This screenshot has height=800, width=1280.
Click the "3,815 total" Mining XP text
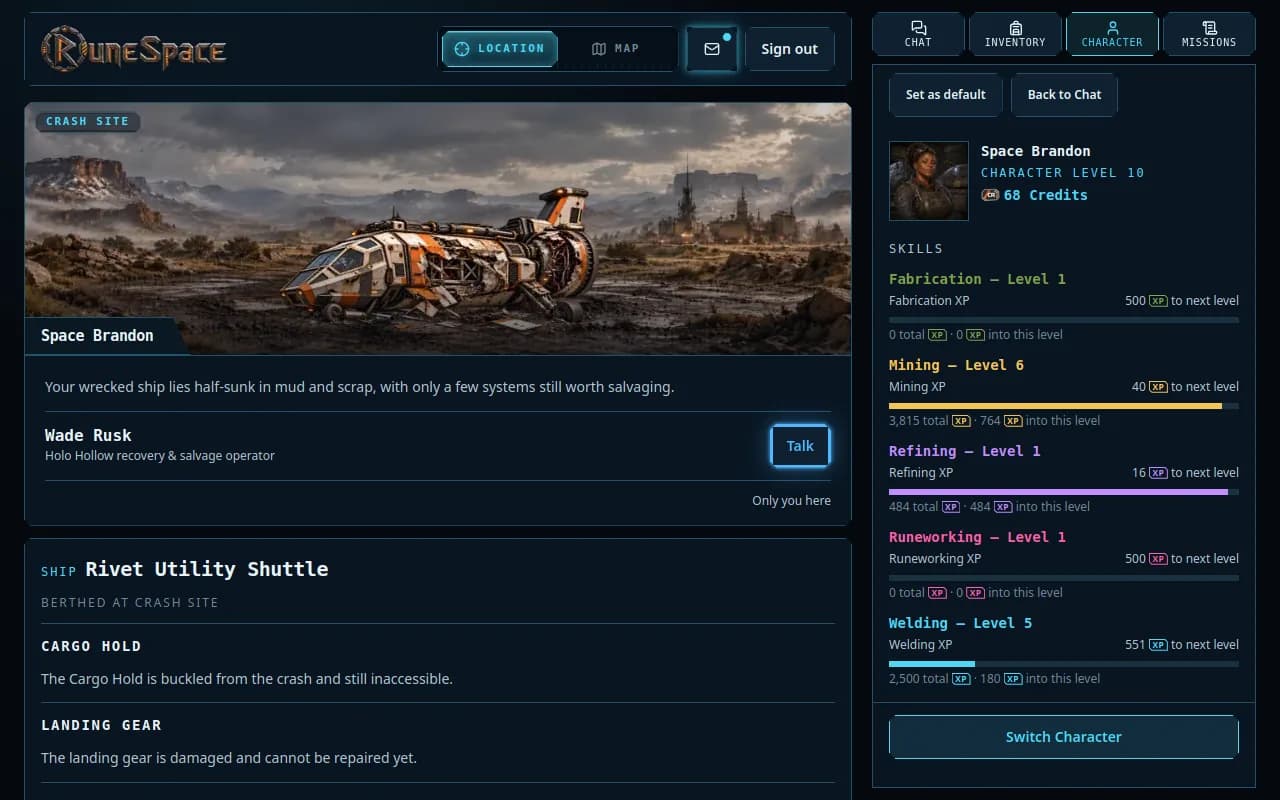[918, 421]
